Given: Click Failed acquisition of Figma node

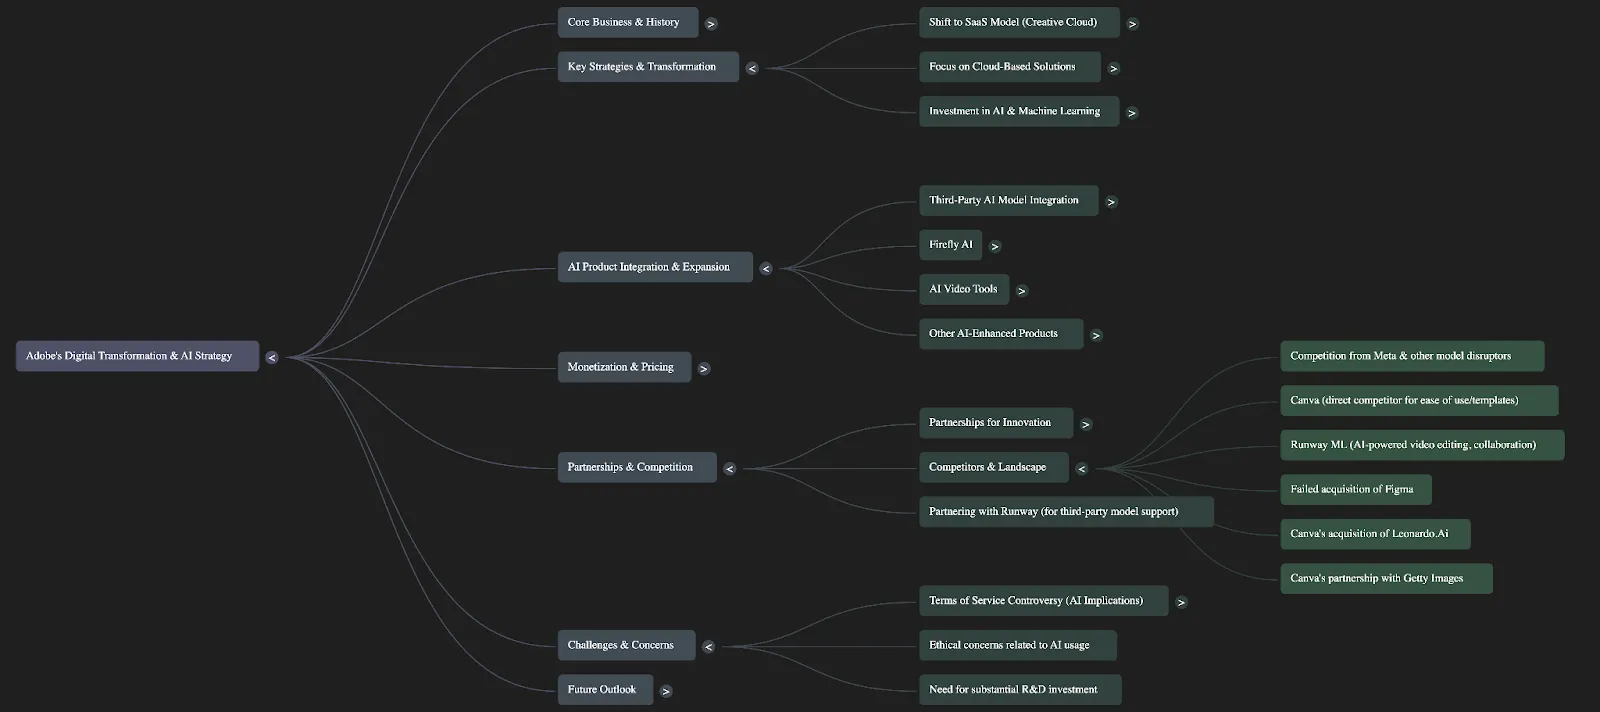Looking at the screenshot, I should 1356,489.
